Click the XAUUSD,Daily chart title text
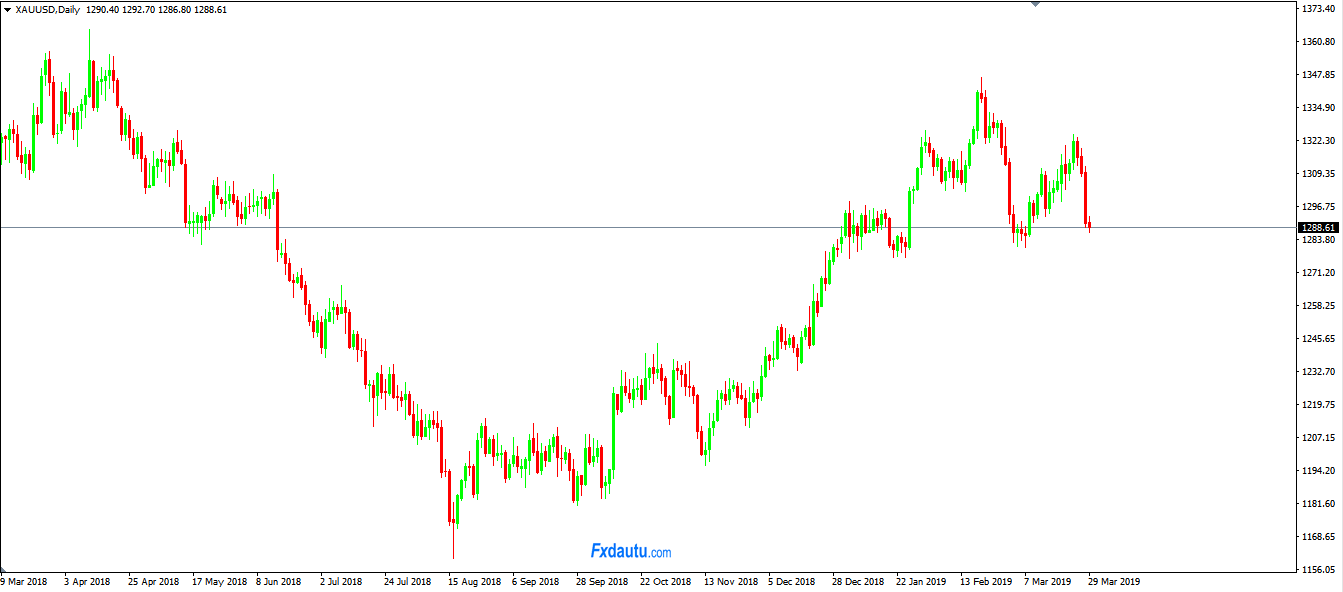The image size is (1343, 592). pyautogui.click(x=48, y=9)
